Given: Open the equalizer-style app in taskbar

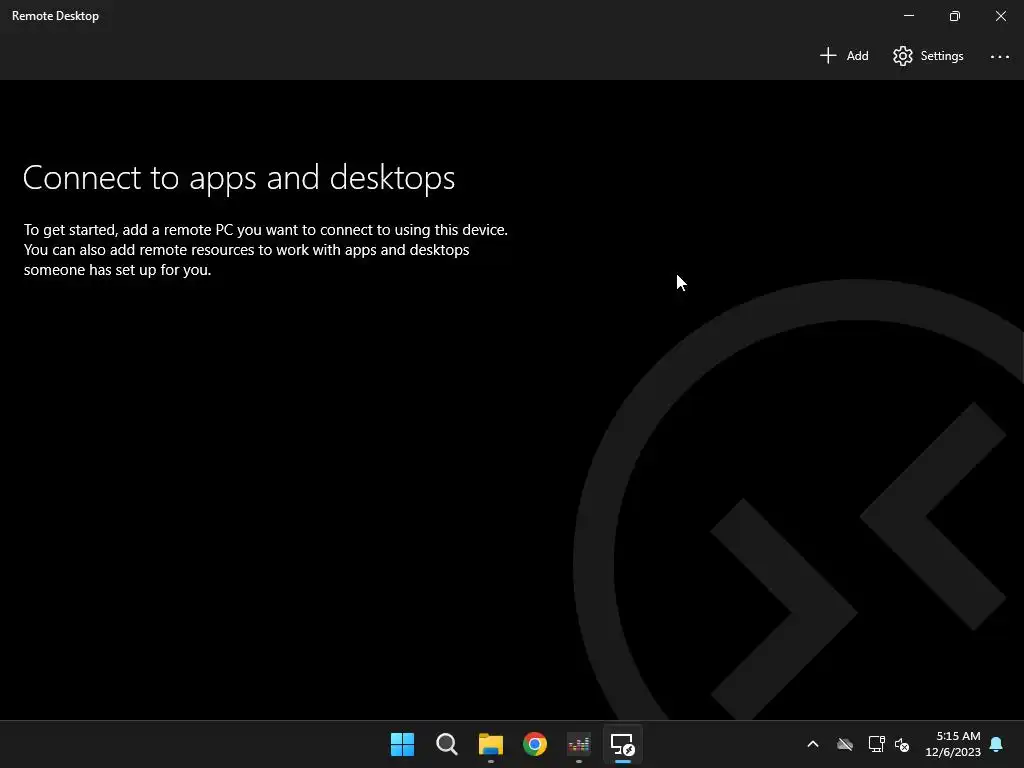Looking at the screenshot, I should click(x=579, y=744).
